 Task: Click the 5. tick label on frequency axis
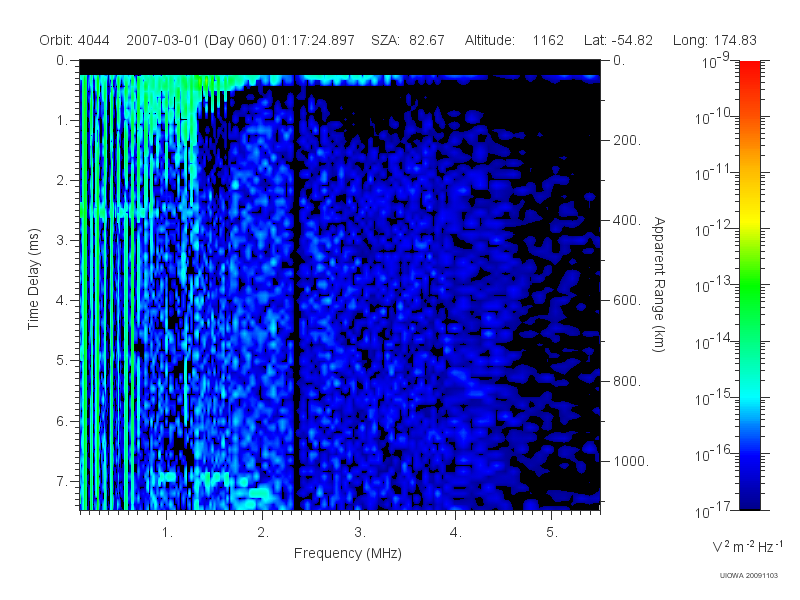pyautogui.click(x=552, y=533)
